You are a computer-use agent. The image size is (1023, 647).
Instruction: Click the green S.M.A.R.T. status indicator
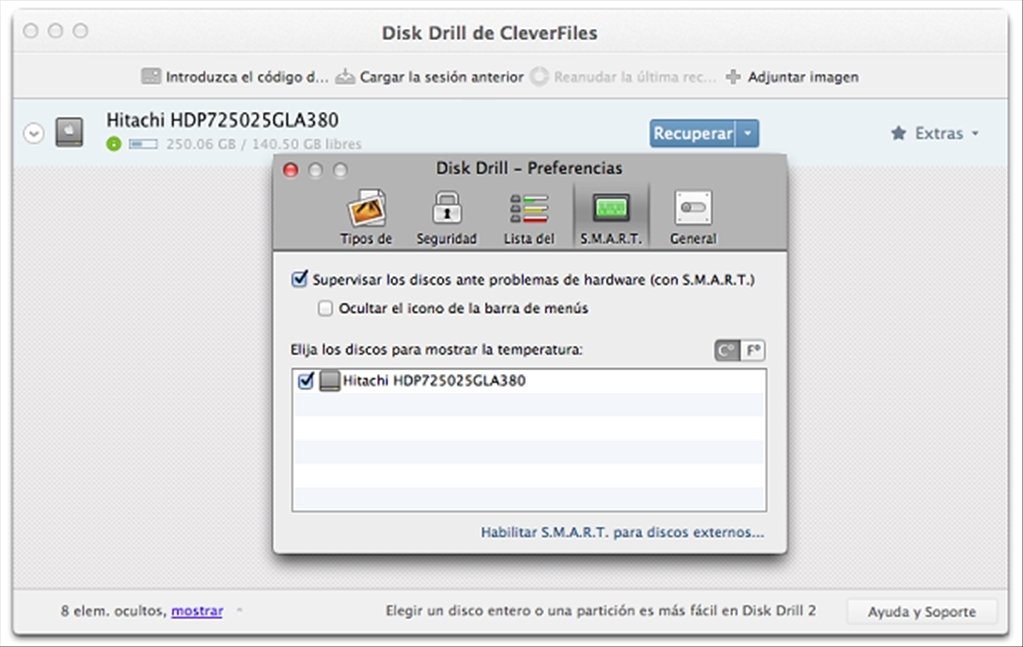click(x=114, y=144)
